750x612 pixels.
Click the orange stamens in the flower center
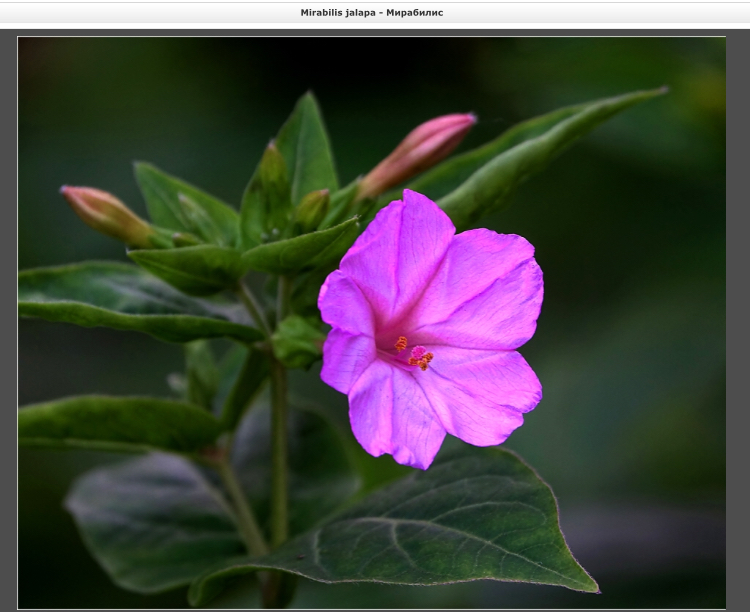click(x=418, y=355)
